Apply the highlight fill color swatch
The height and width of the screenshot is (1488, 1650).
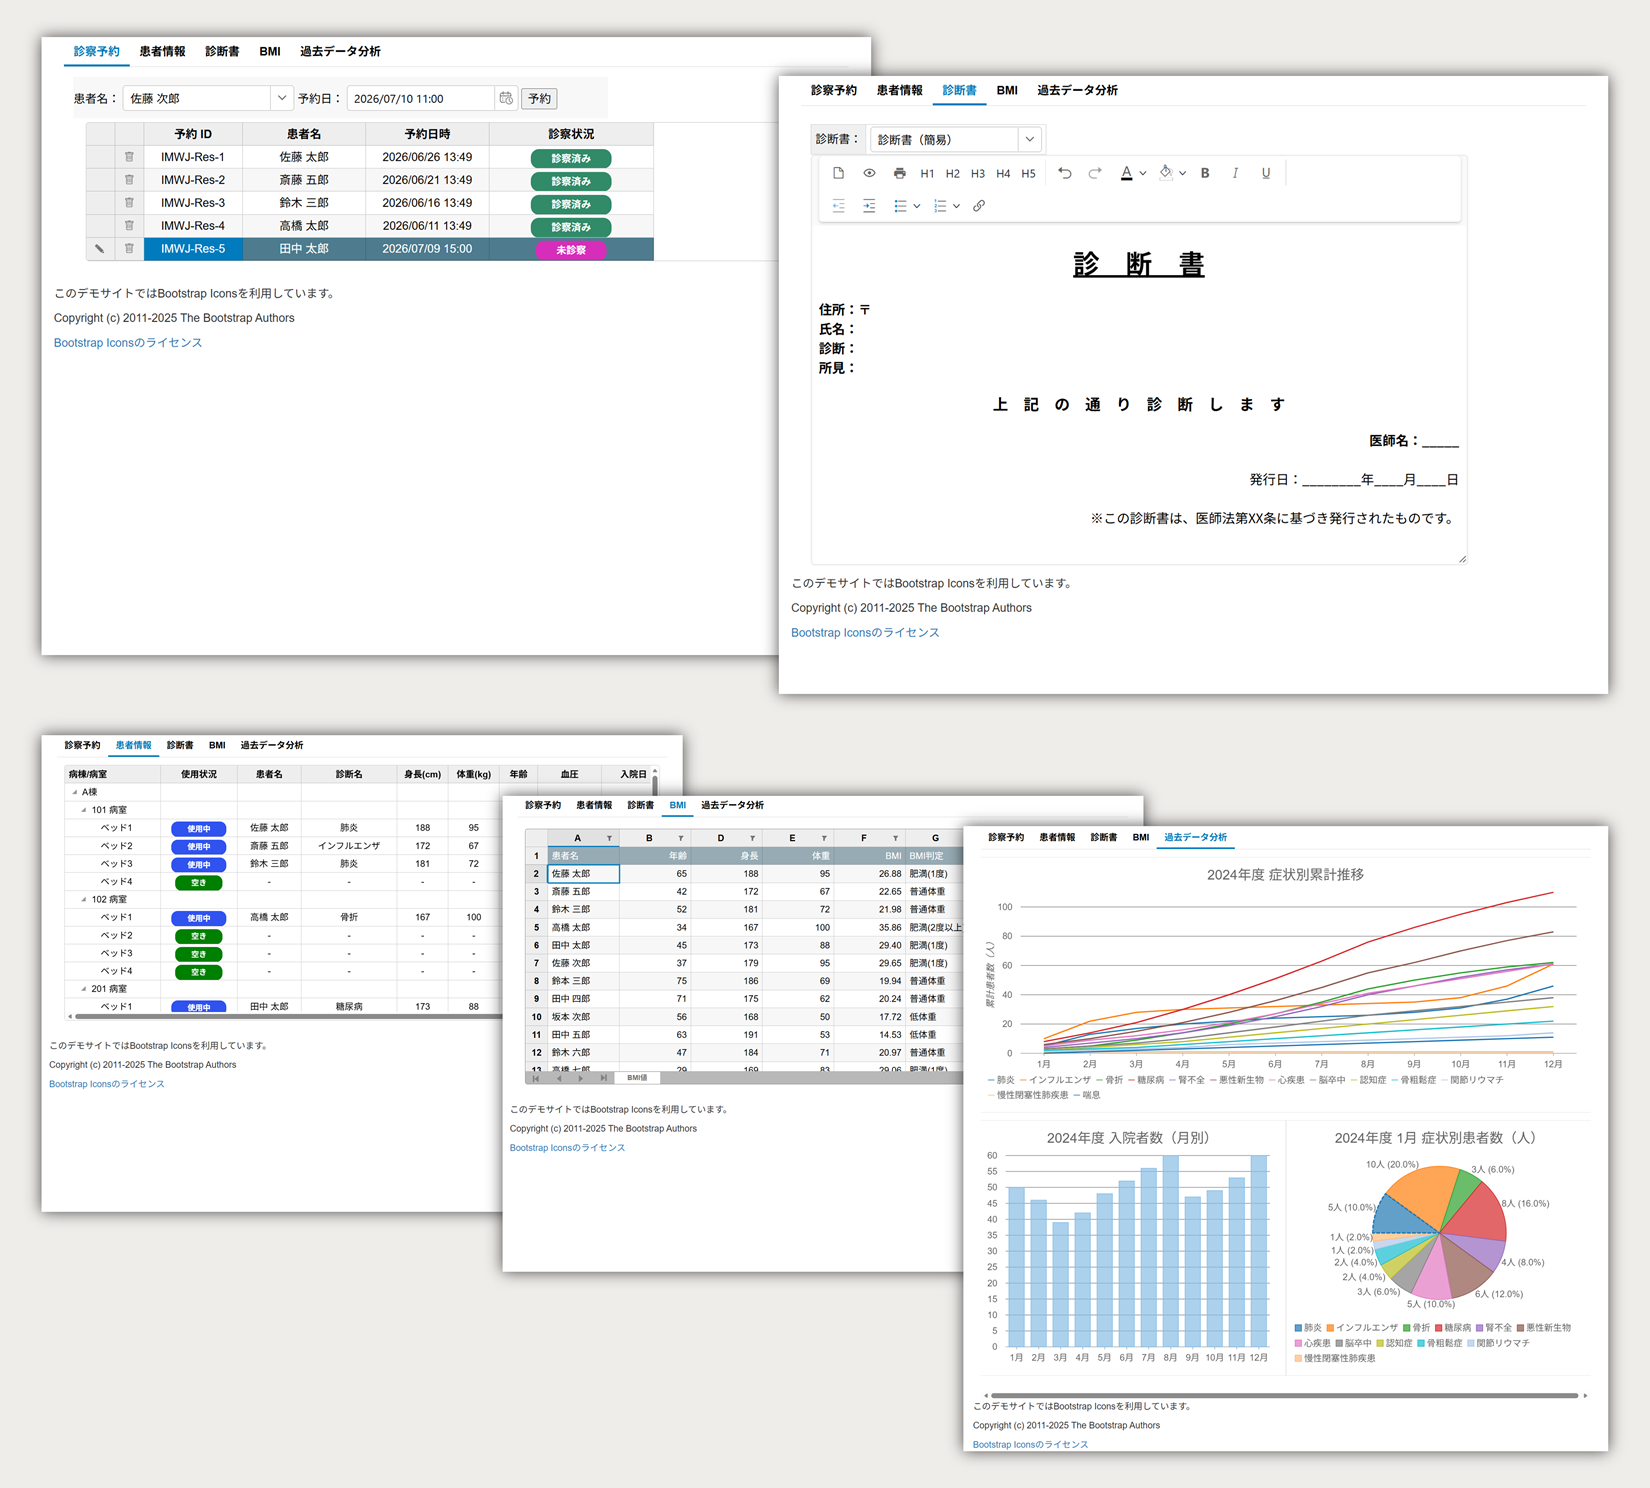[x=1166, y=173]
